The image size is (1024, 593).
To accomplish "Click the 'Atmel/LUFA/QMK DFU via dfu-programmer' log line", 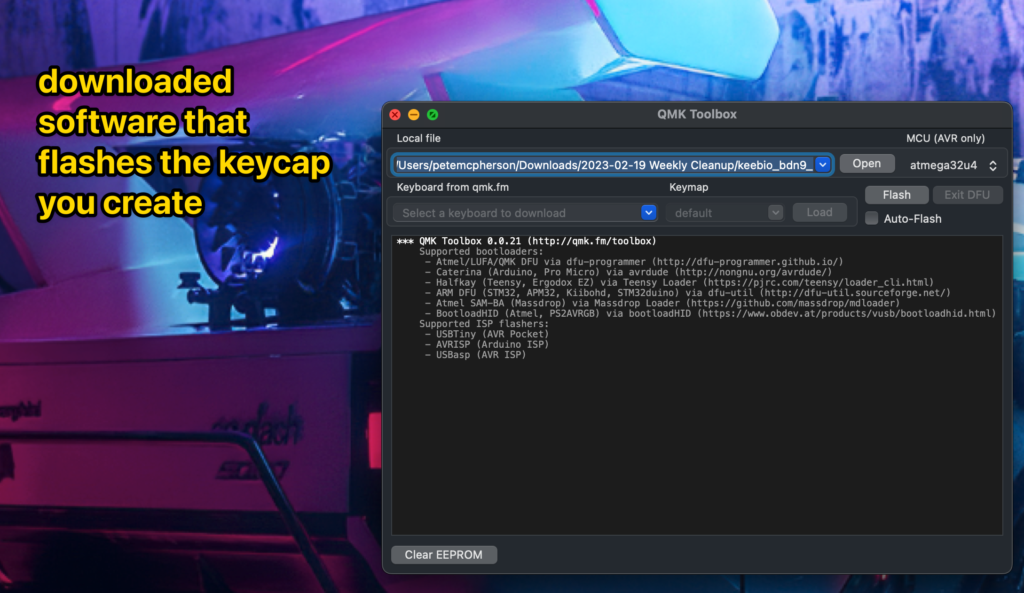I will click(633, 262).
